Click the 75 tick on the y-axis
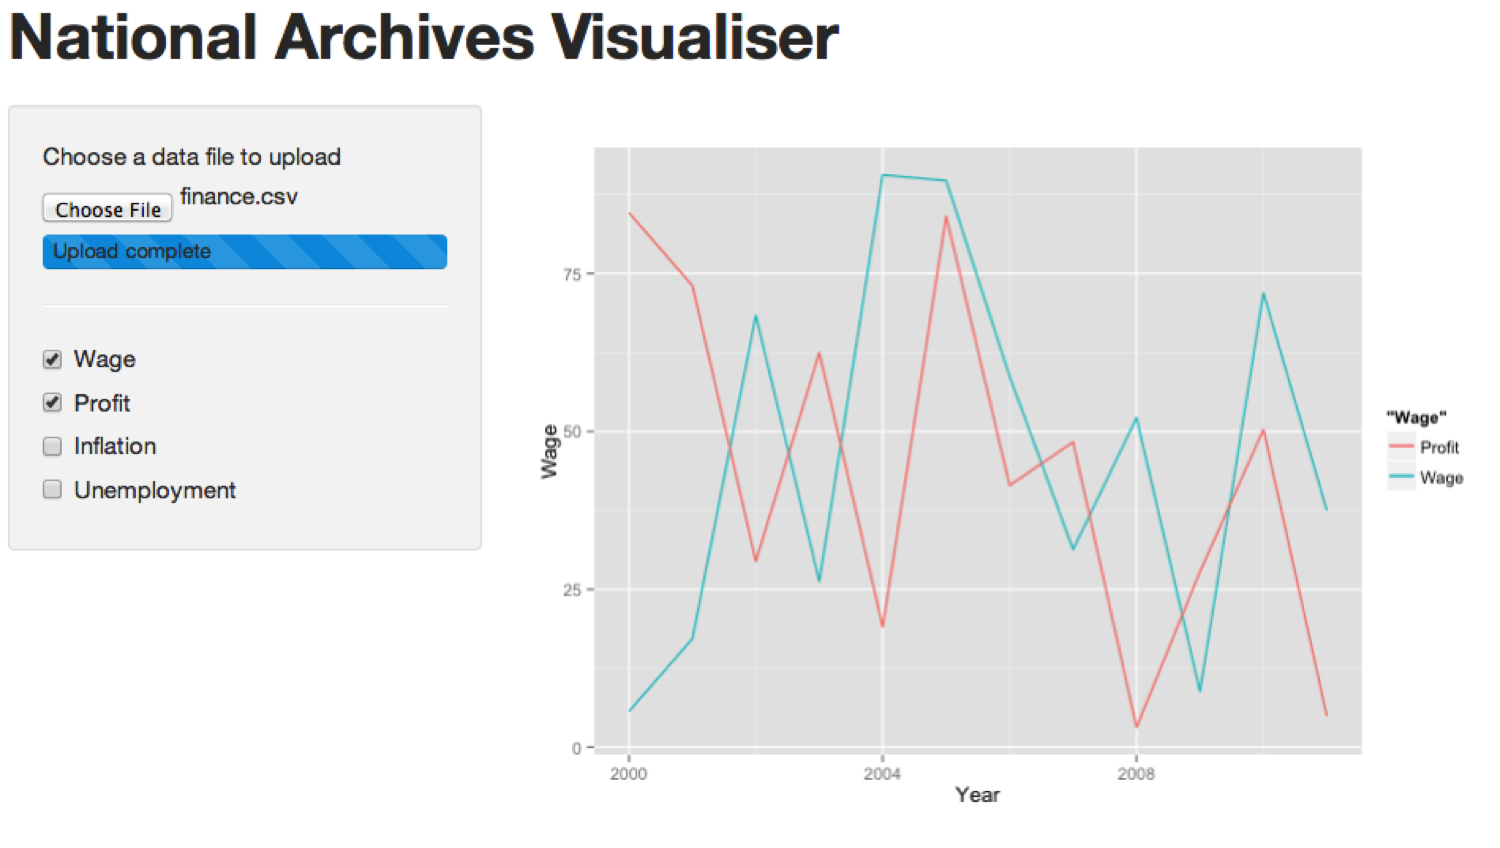Screen dimensions: 1500x848 point(572,274)
